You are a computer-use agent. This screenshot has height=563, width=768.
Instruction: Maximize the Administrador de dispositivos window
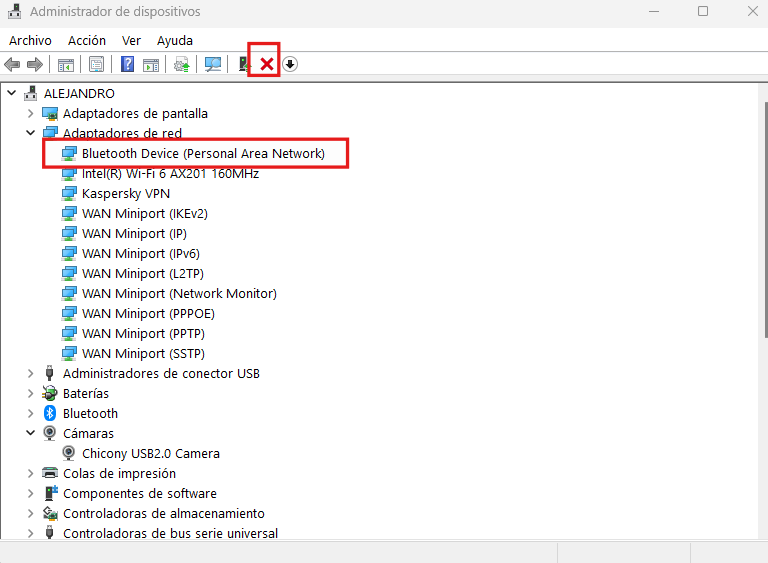click(703, 11)
